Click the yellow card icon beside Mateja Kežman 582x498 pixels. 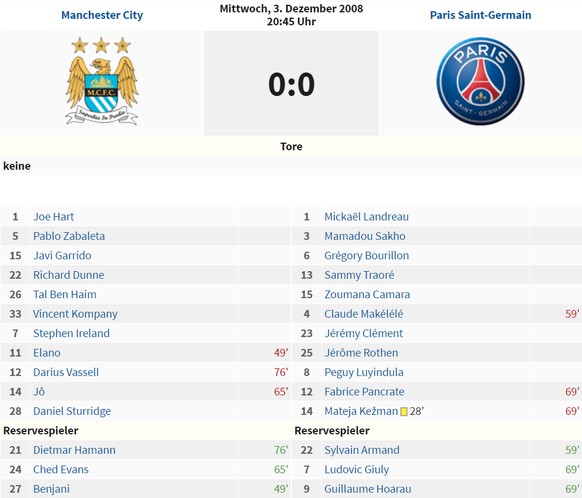[404, 412]
